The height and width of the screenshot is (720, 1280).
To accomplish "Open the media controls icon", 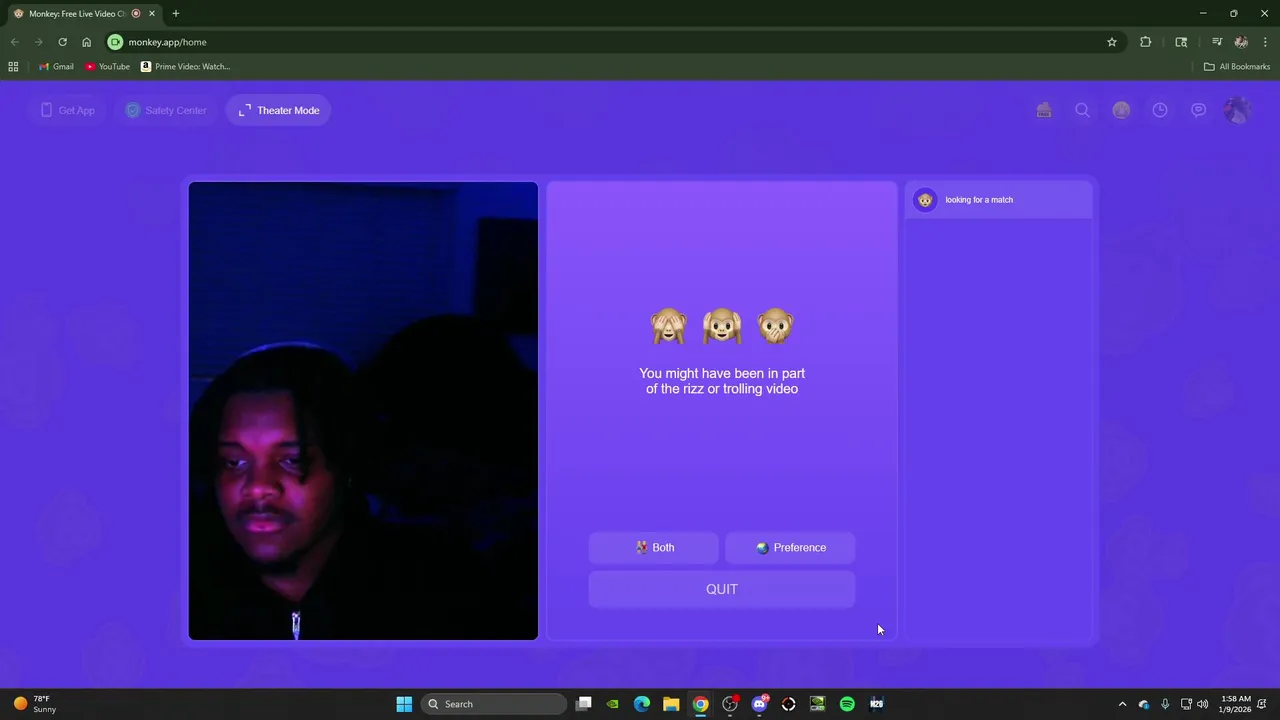I will click(1217, 42).
